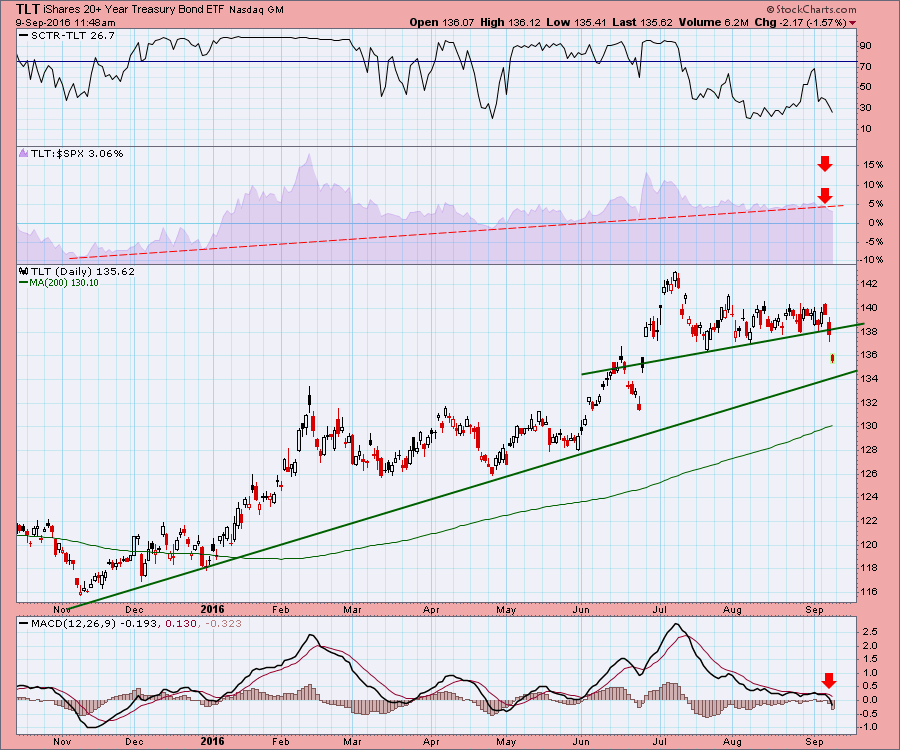
Task: Click the 70 label on the SCTR axis
Action: tap(866, 67)
